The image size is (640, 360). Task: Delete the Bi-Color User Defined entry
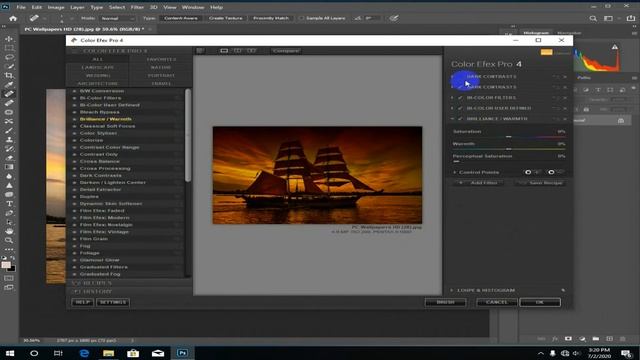point(565,108)
